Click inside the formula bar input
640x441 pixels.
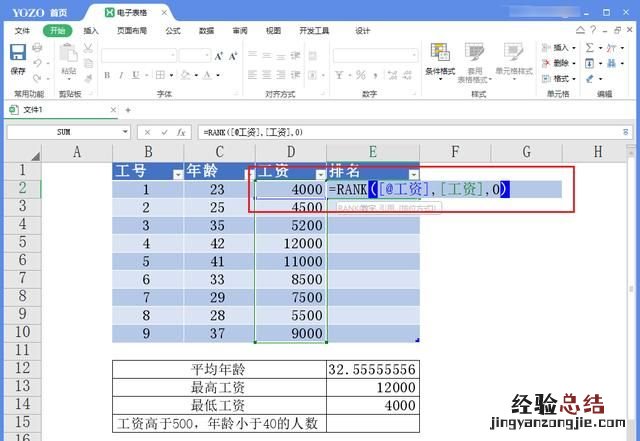point(400,131)
